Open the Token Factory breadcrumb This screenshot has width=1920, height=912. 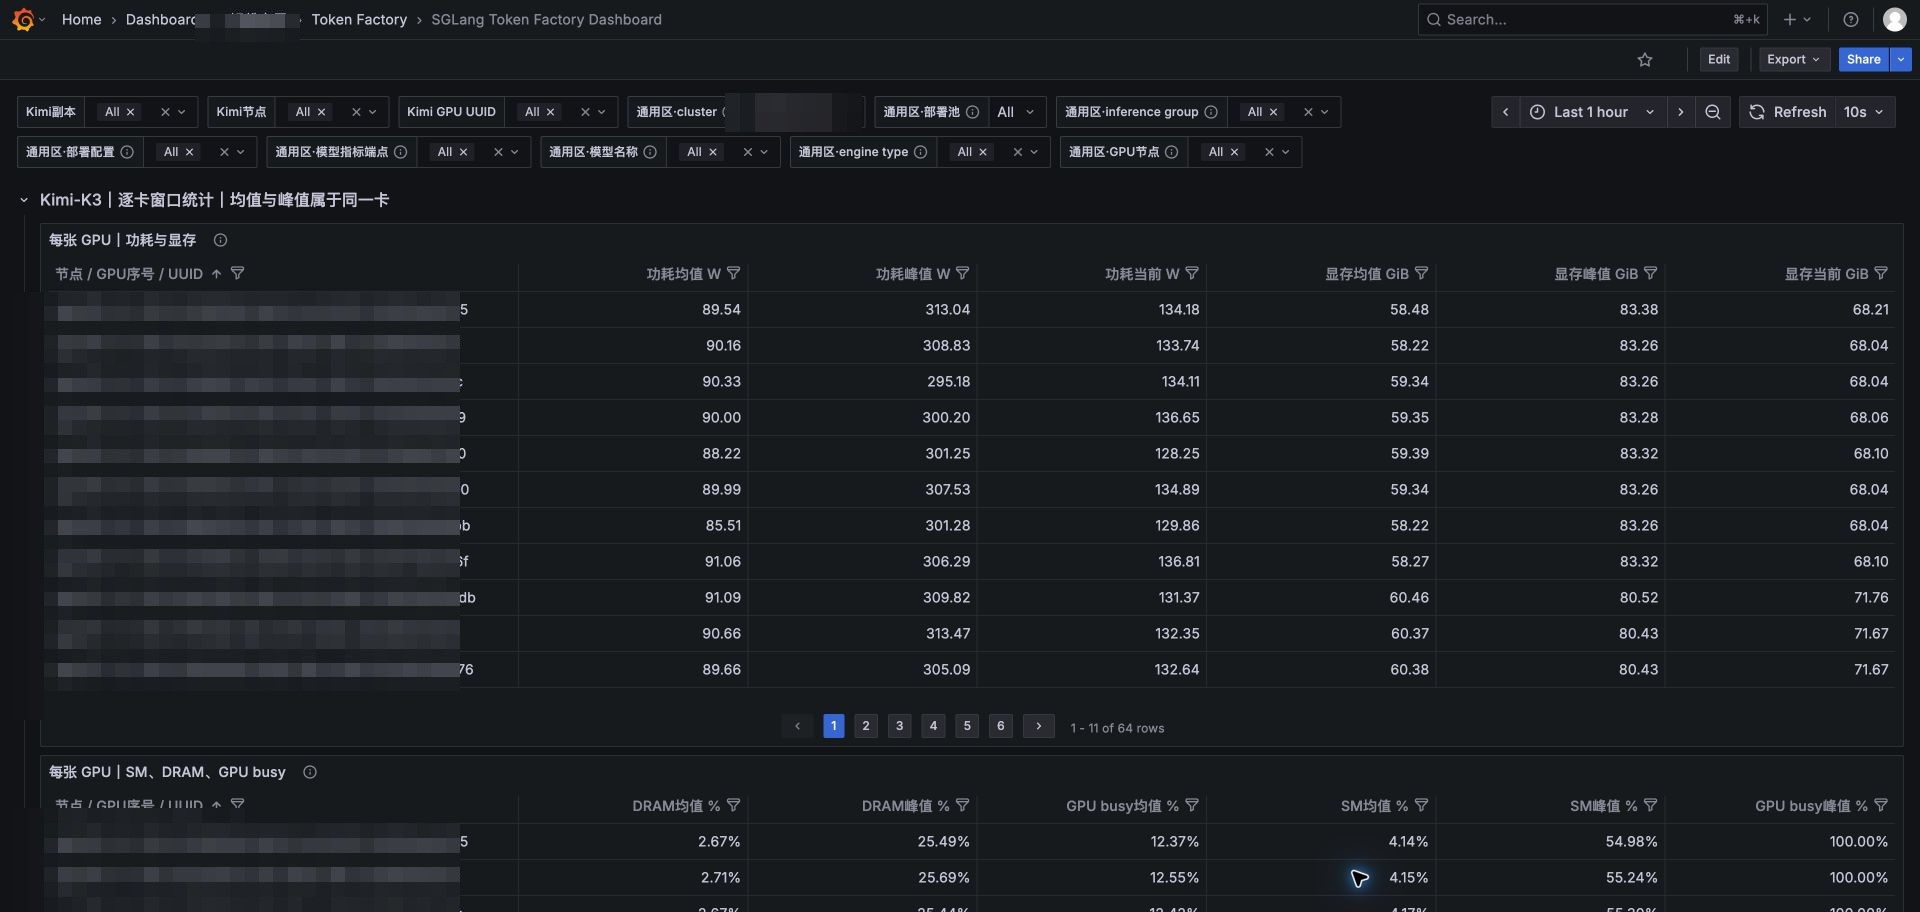pos(359,19)
